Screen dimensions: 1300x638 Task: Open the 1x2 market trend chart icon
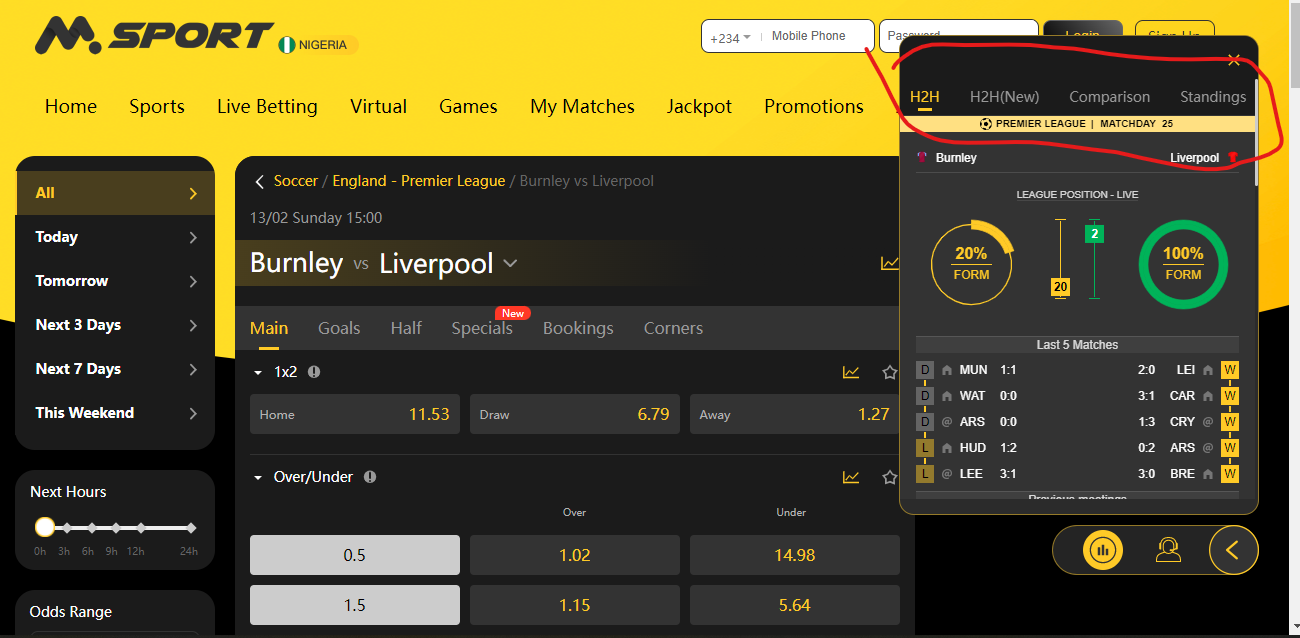coord(851,372)
